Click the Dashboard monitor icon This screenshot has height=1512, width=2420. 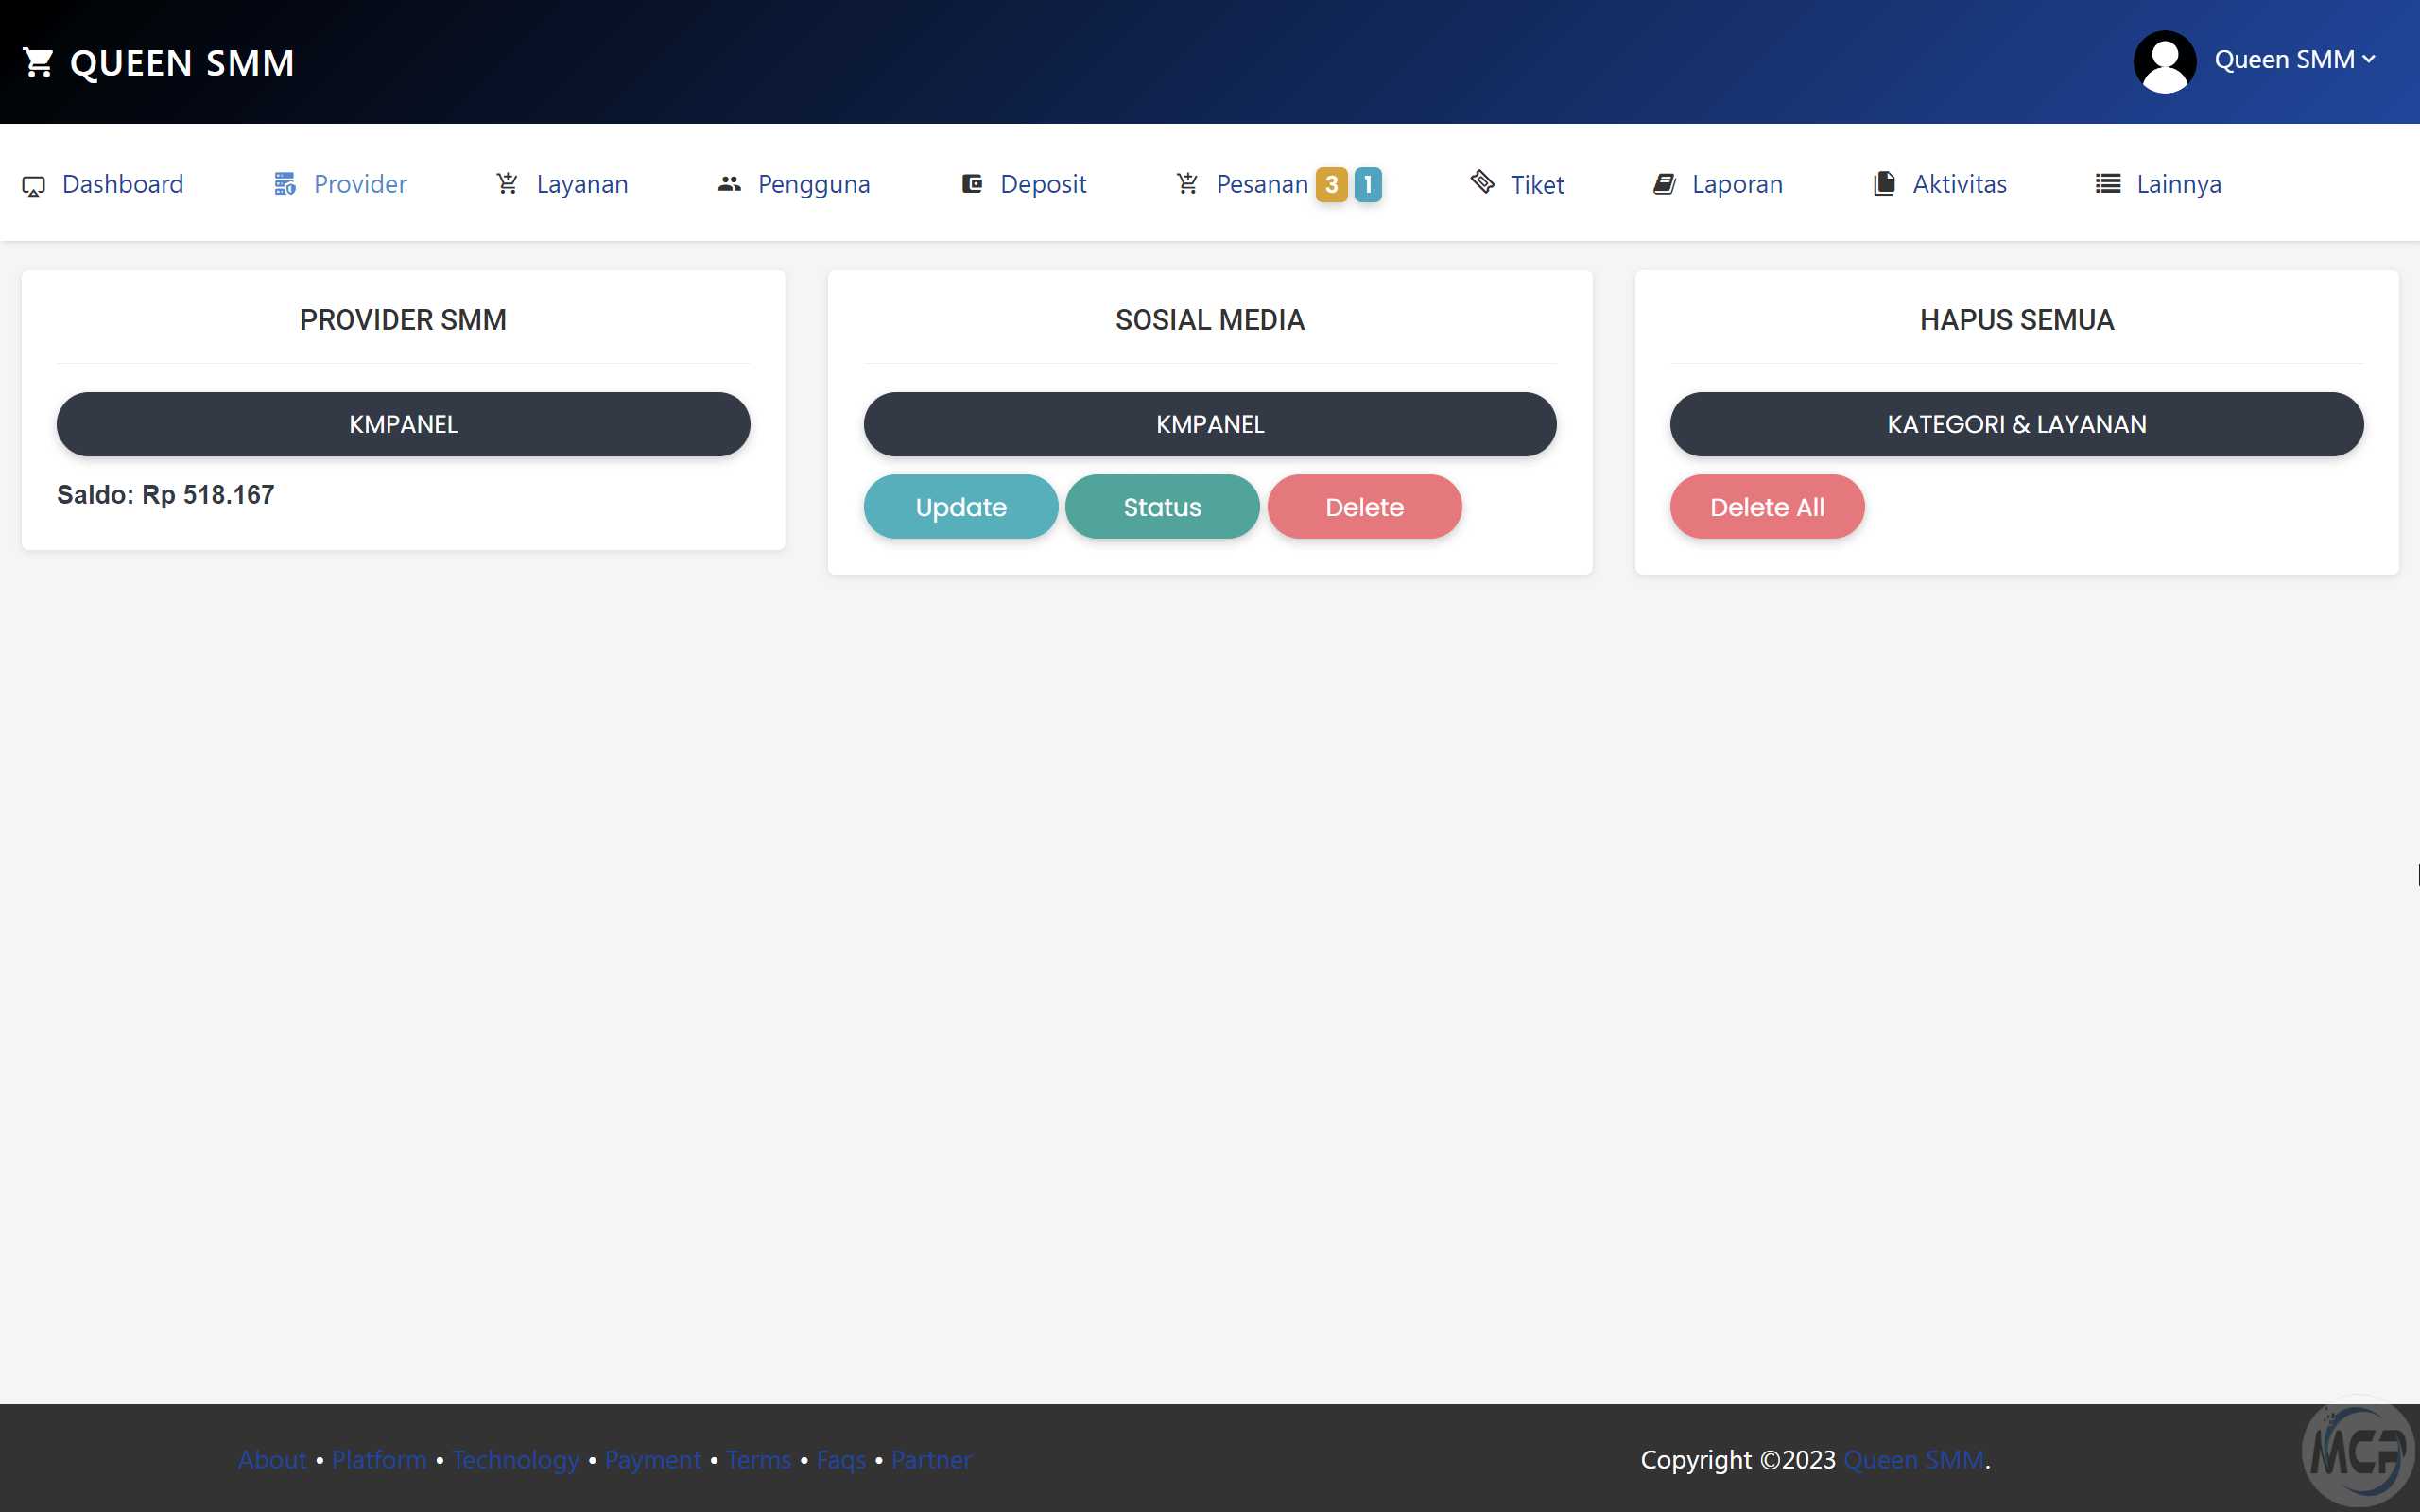(34, 186)
